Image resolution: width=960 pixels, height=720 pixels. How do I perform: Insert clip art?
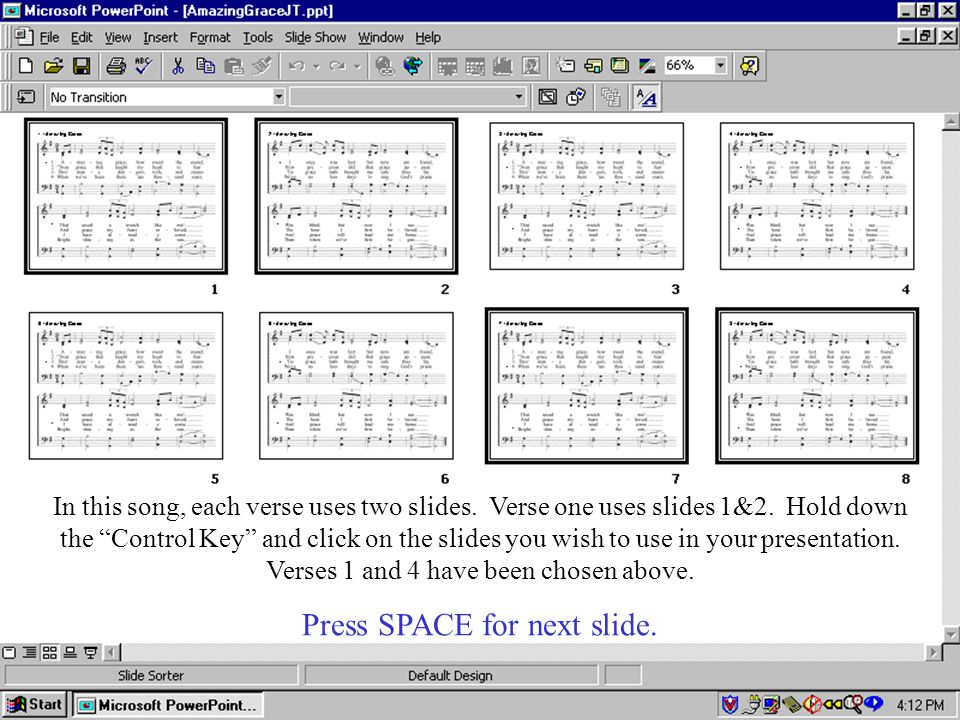pyautogui.click(x=531, y=66)
